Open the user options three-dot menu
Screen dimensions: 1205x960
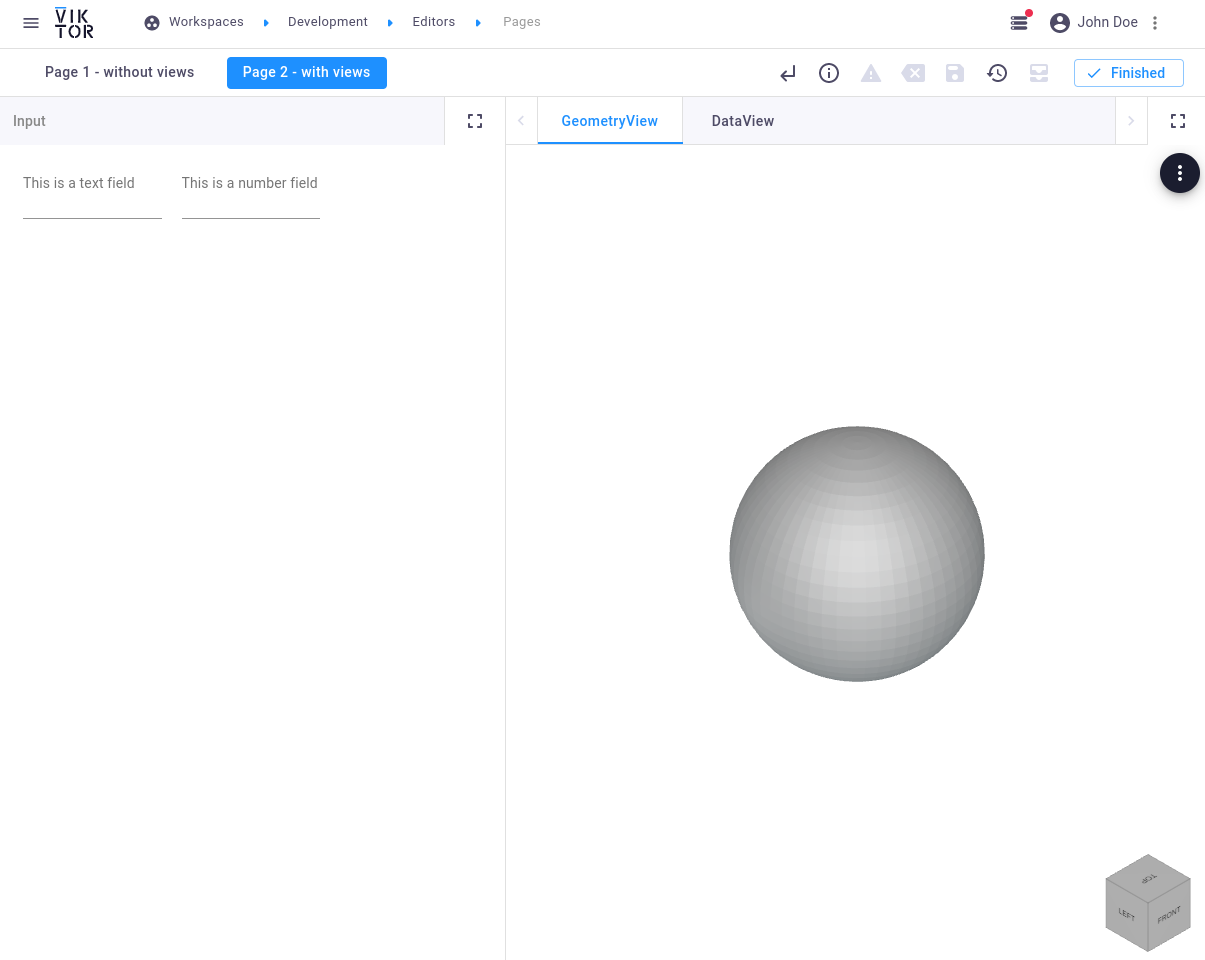point(1155,23)
